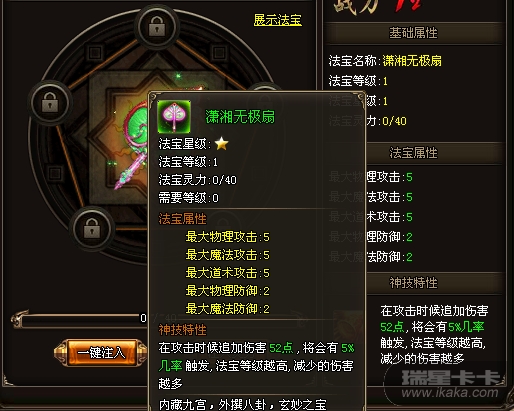The height and width of the screenshot is (411, 514).
Task: Click the green fan item icon in tooltip
Action: click(x=174, y=117)
